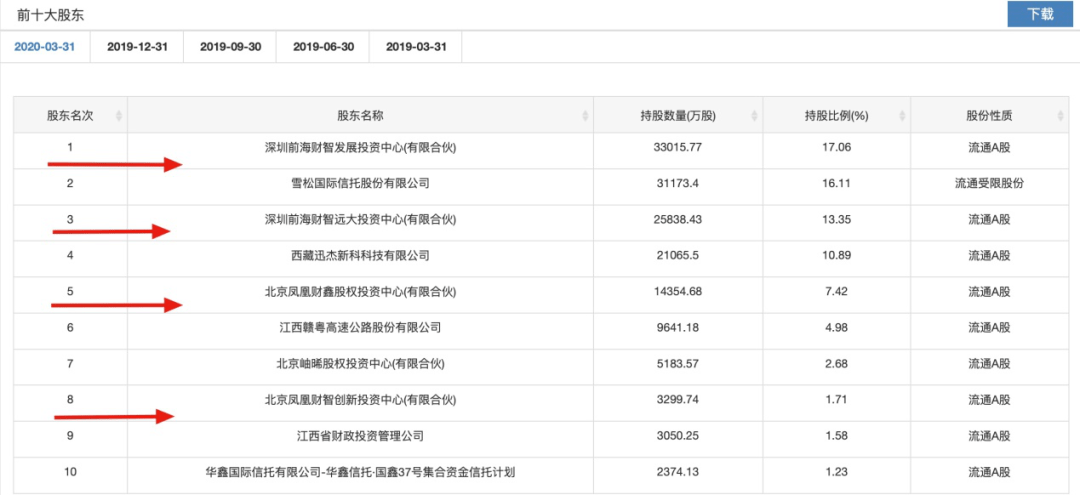Click the 持股数量(万股) header label
The image size is (1080, 495).
tap(678, 116)
